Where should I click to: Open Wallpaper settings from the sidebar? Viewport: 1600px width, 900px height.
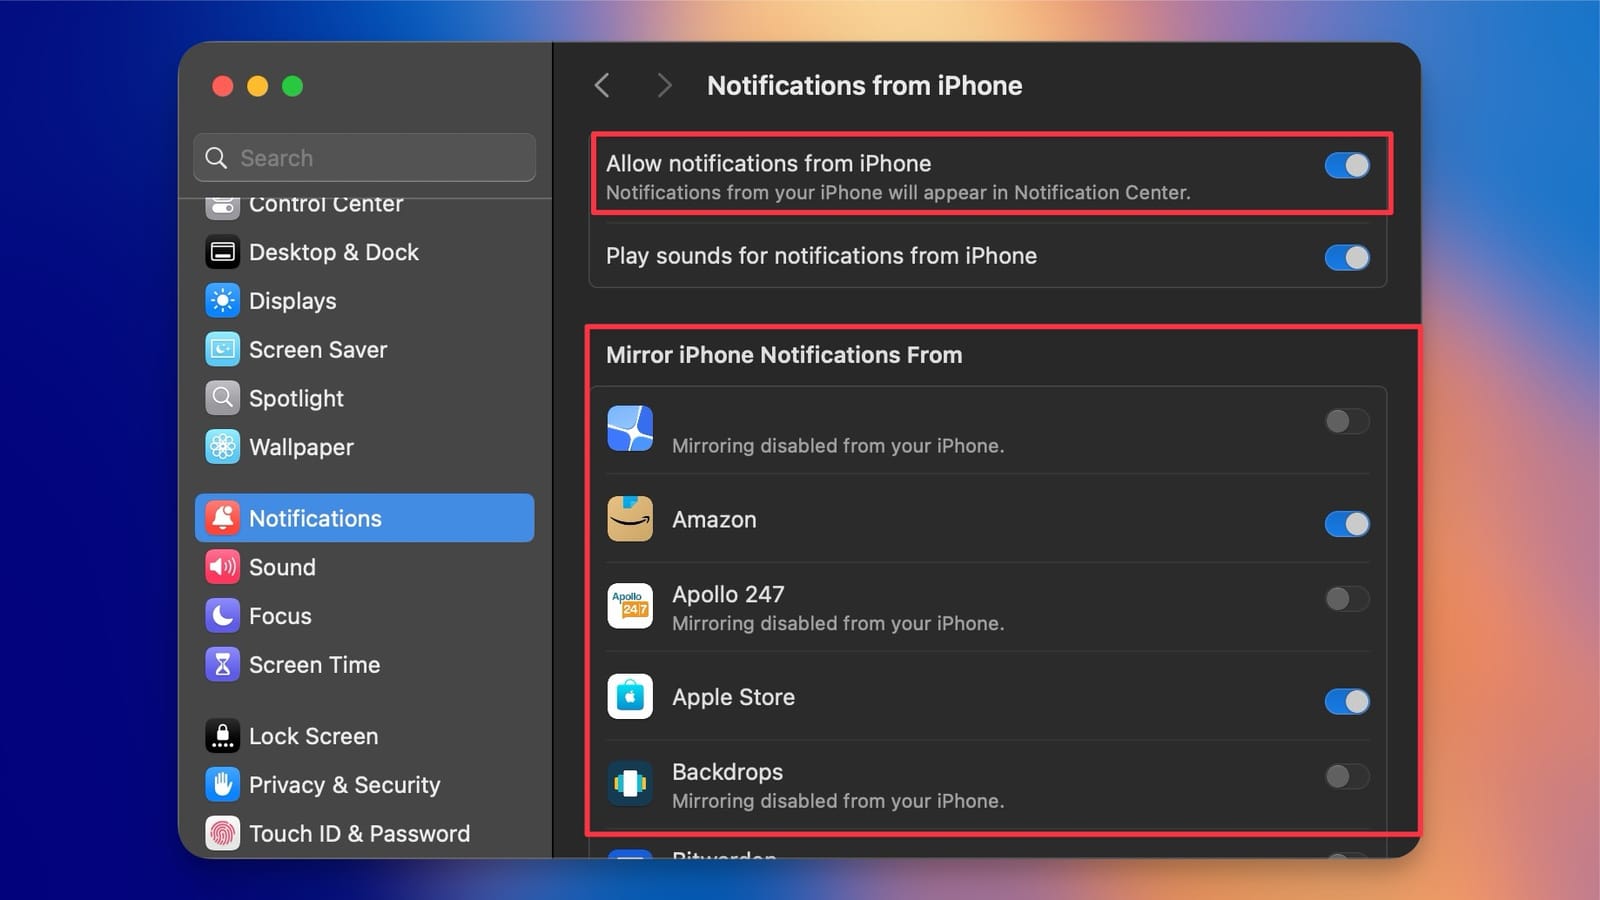click(223, 447)
